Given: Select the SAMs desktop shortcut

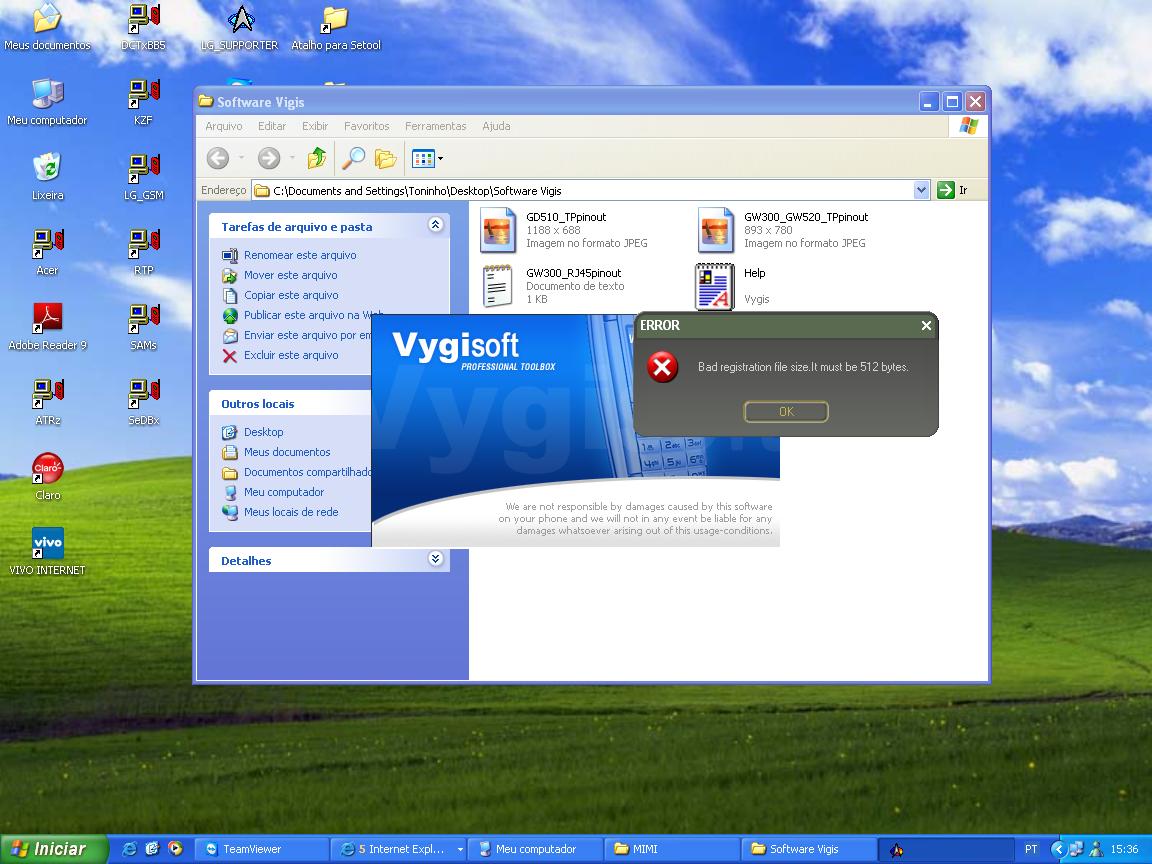Looking at the screenshot, I should (x=143, y=327).
